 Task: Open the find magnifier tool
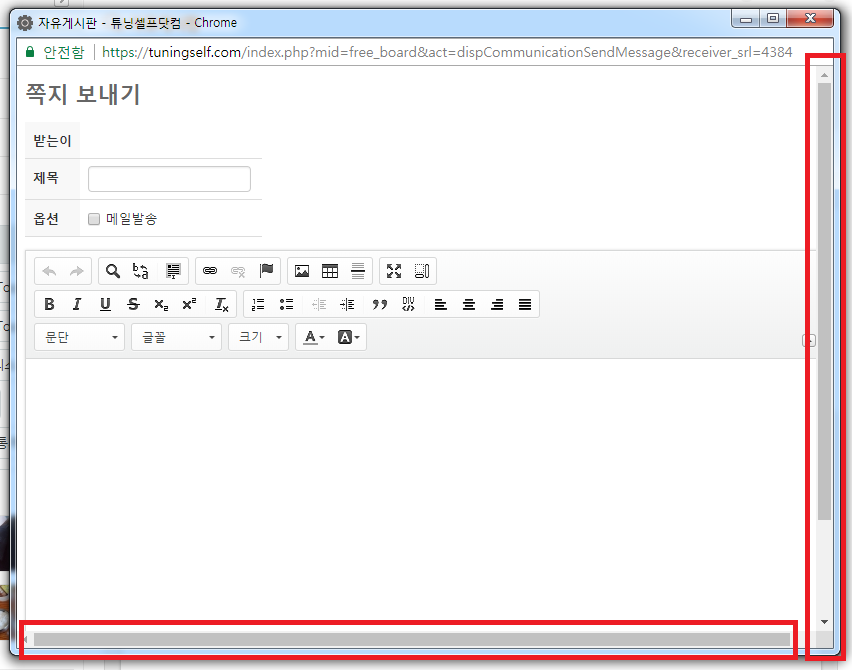(113, 271)
